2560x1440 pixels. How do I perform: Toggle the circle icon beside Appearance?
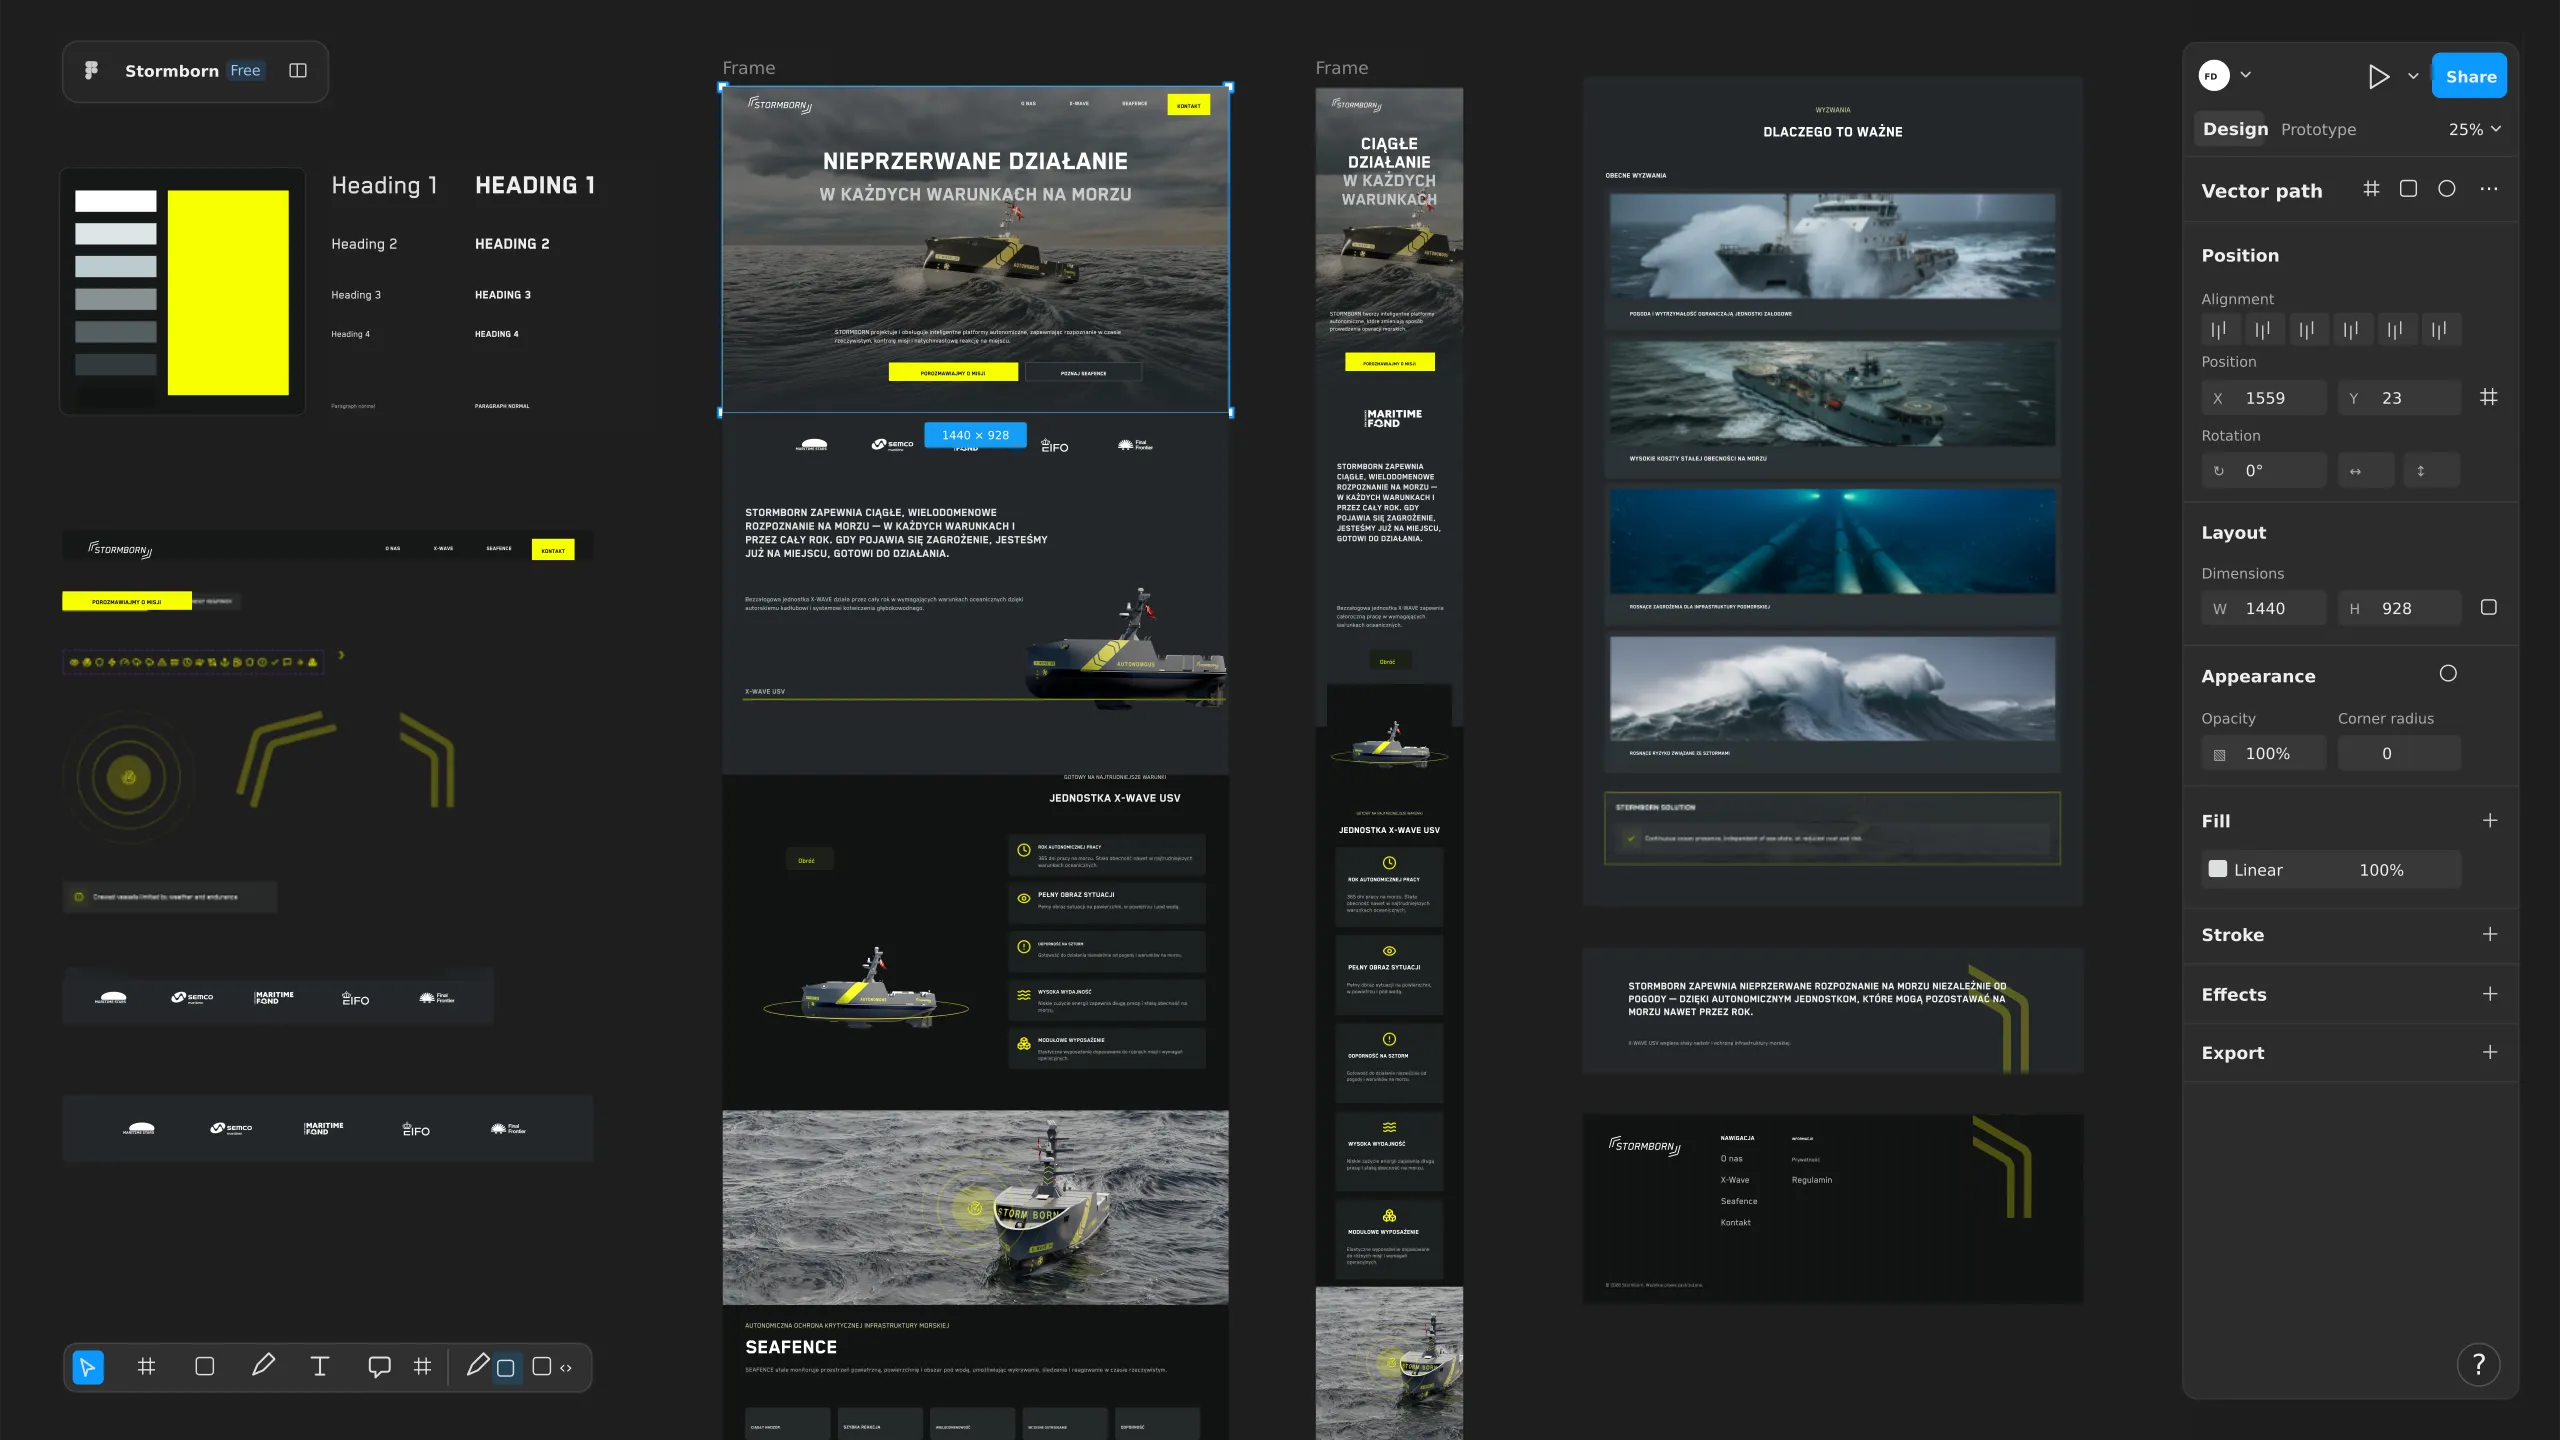[2448, 674]
